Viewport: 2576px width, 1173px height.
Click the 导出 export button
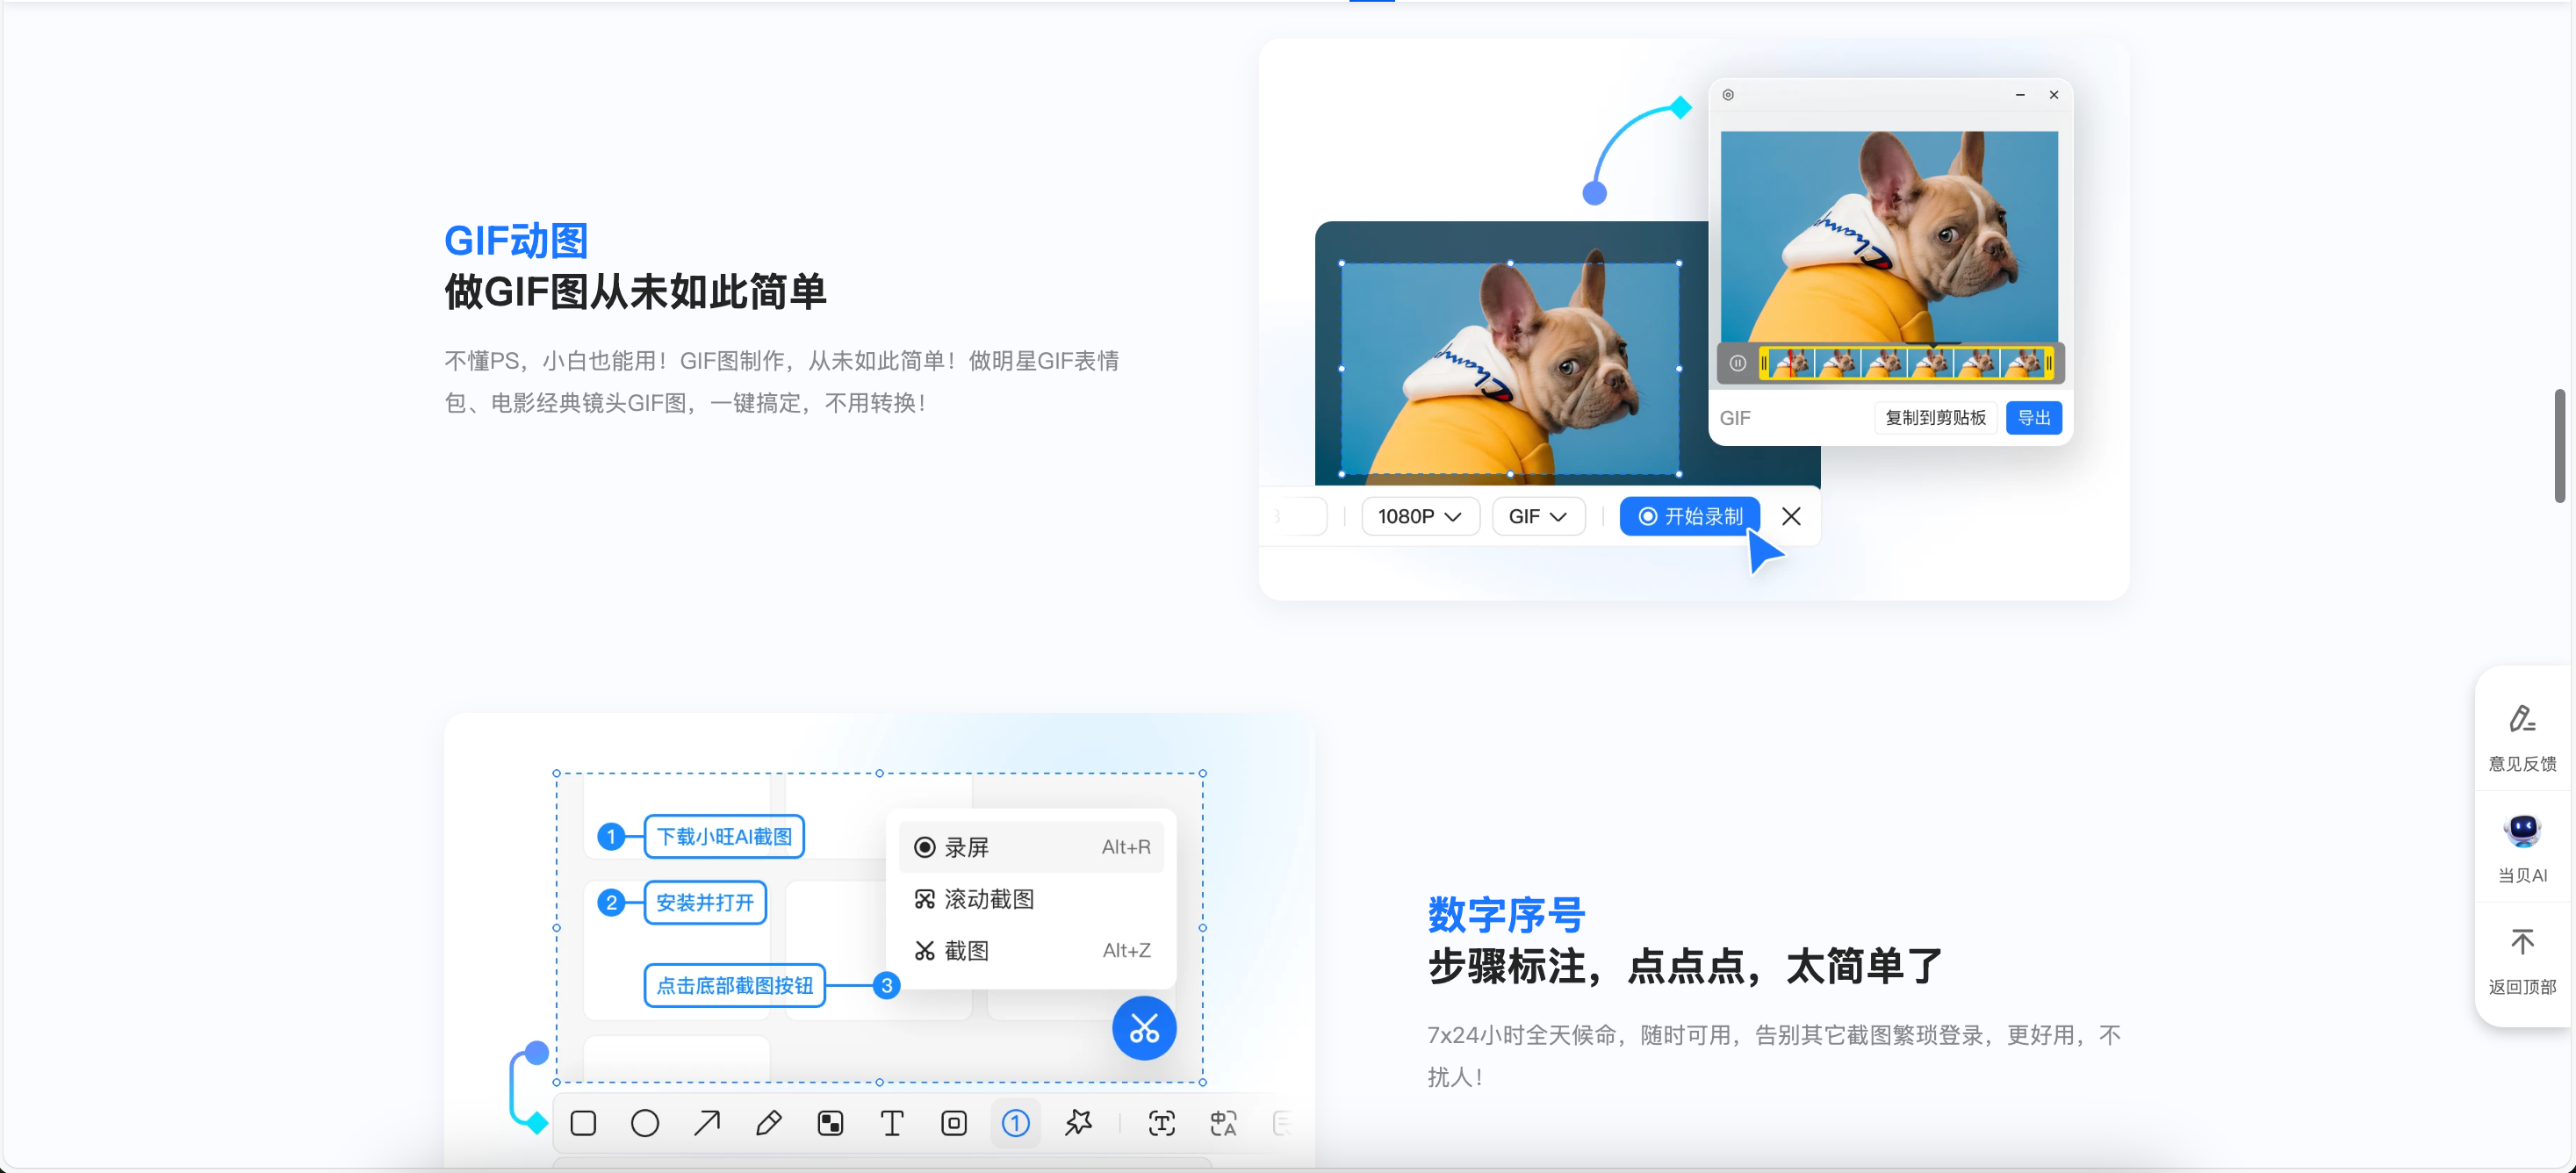[2033, 418]
